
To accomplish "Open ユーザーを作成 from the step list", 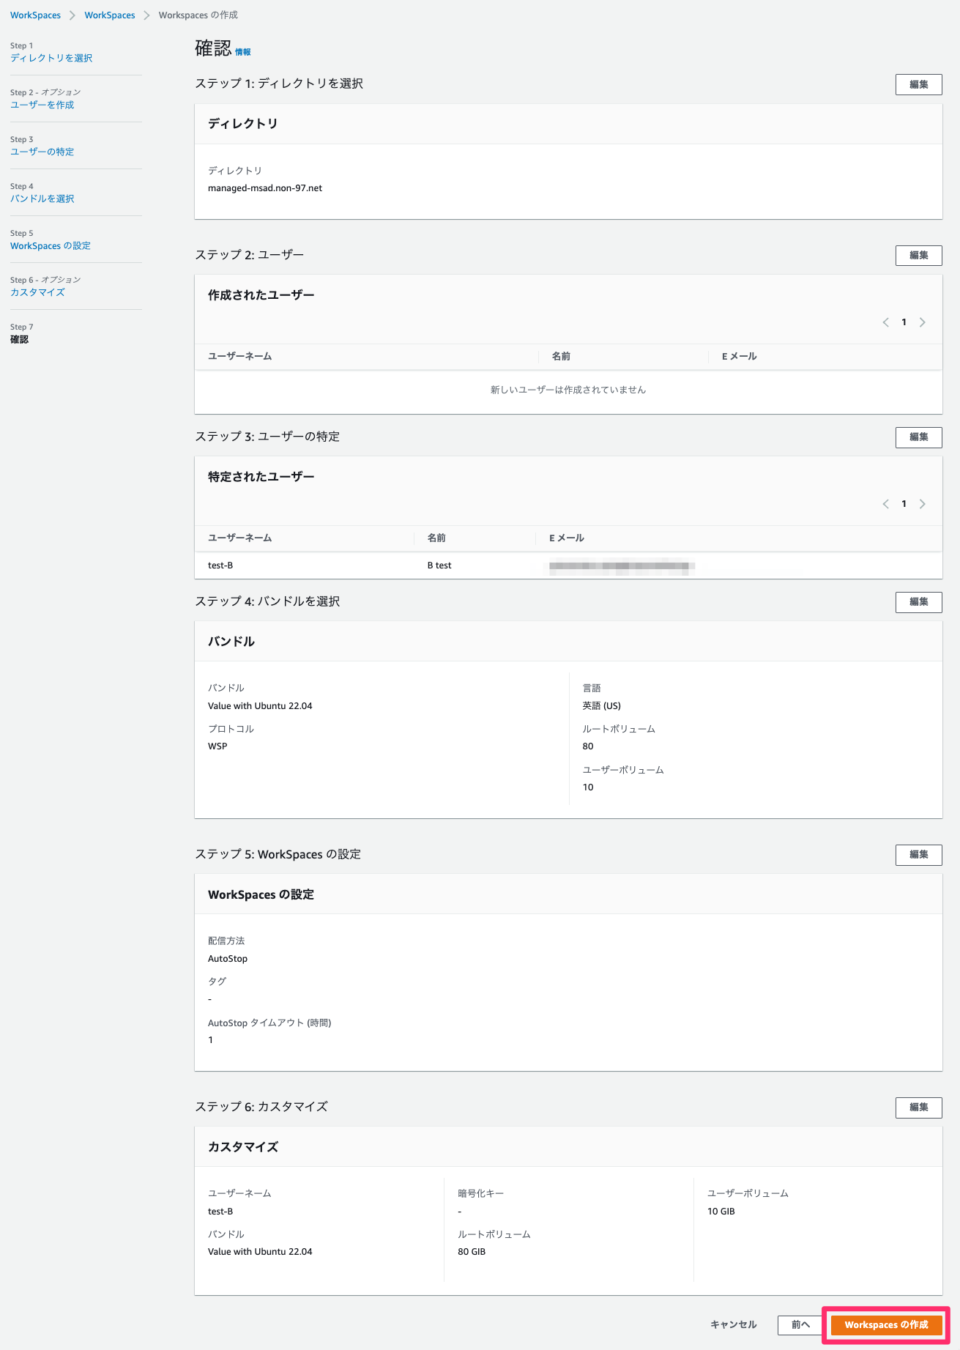I will [43, 104].
